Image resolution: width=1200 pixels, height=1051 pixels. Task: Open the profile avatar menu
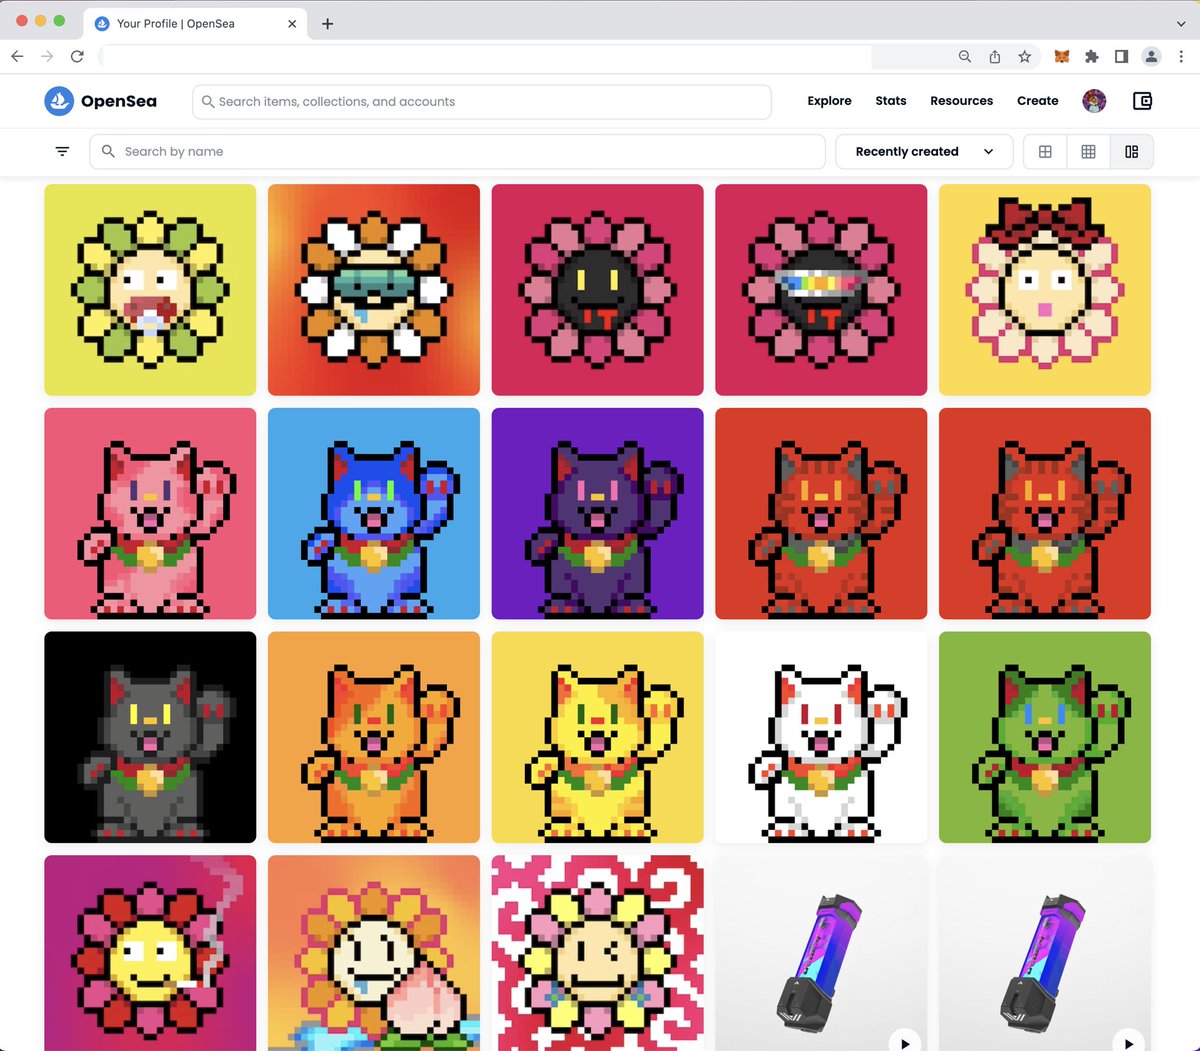[1094, 101]
